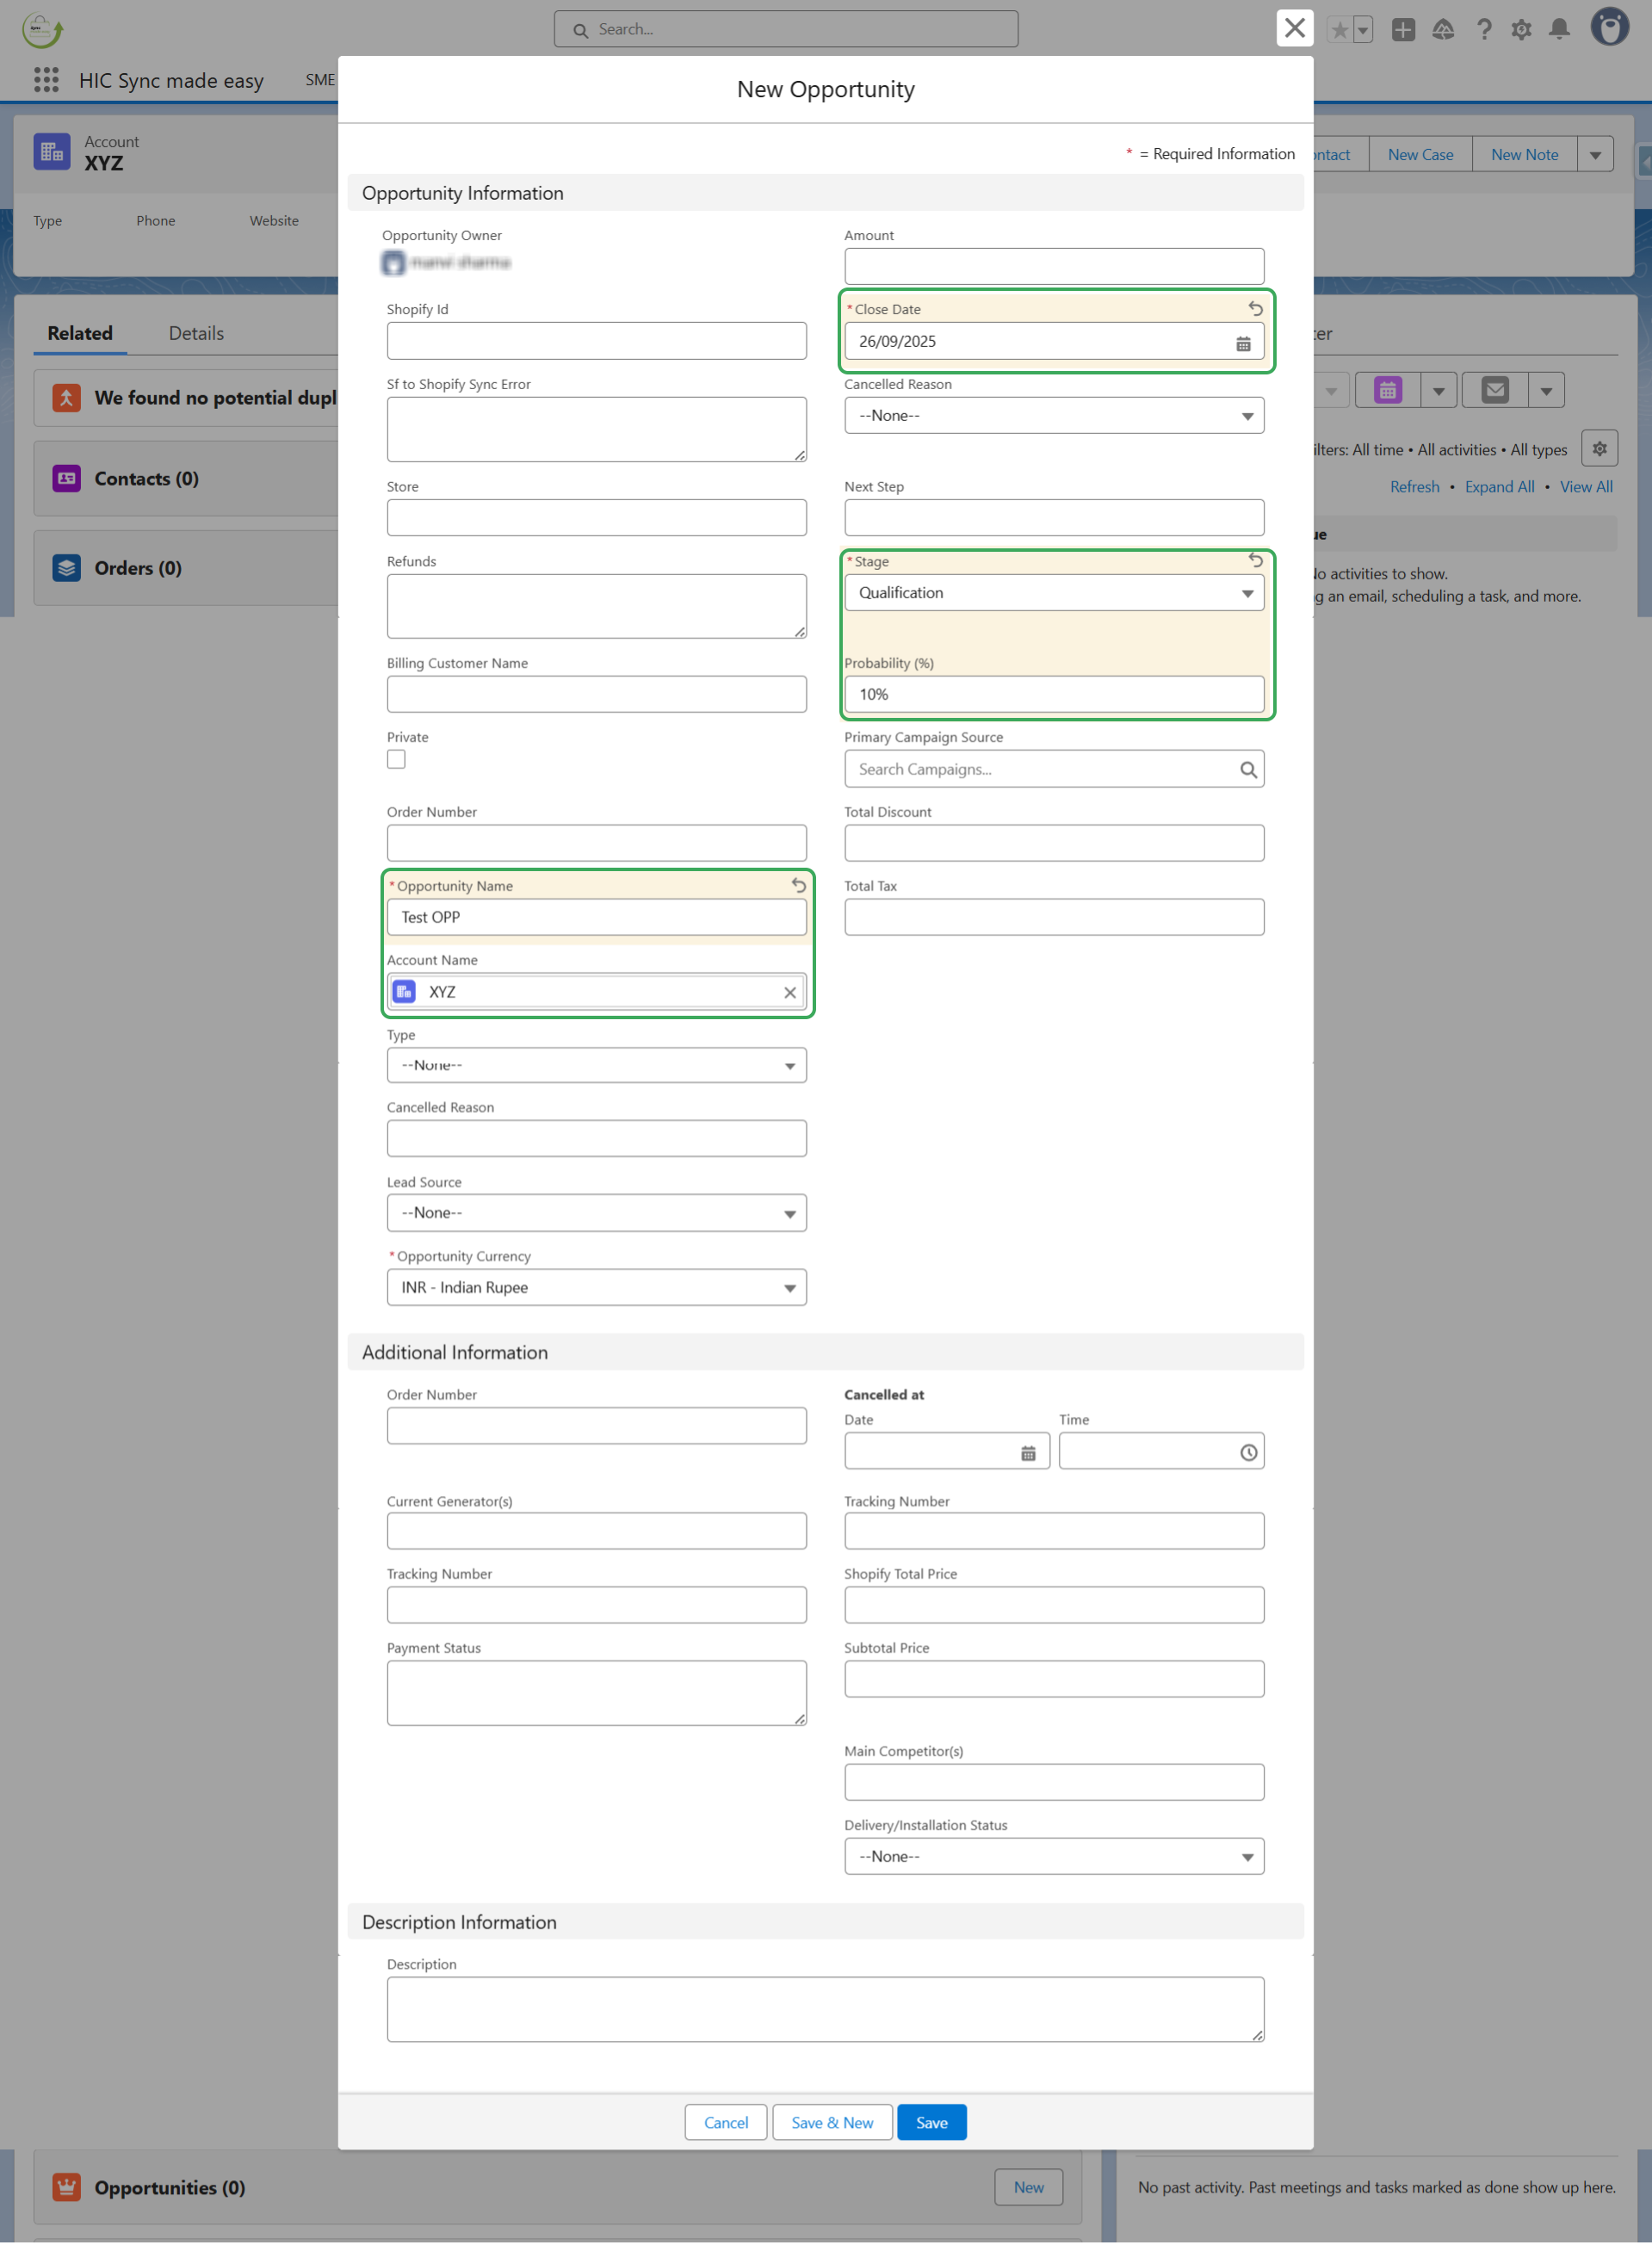This screenshot has width=1652, height=2245.
Task: Toggle the Private checkbox
Action: pos(397,760)
